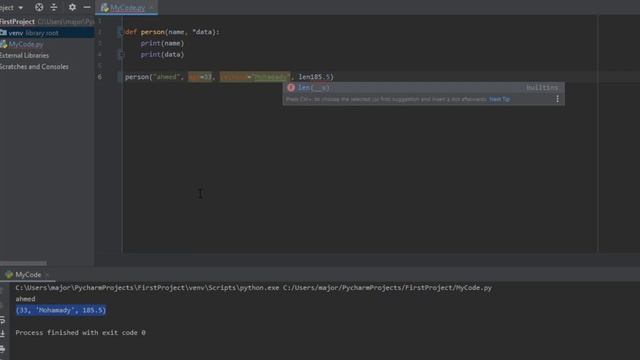Click line number 6 in the gutter
The width and height of the screenshot is (640, 360).
[100, 77]
